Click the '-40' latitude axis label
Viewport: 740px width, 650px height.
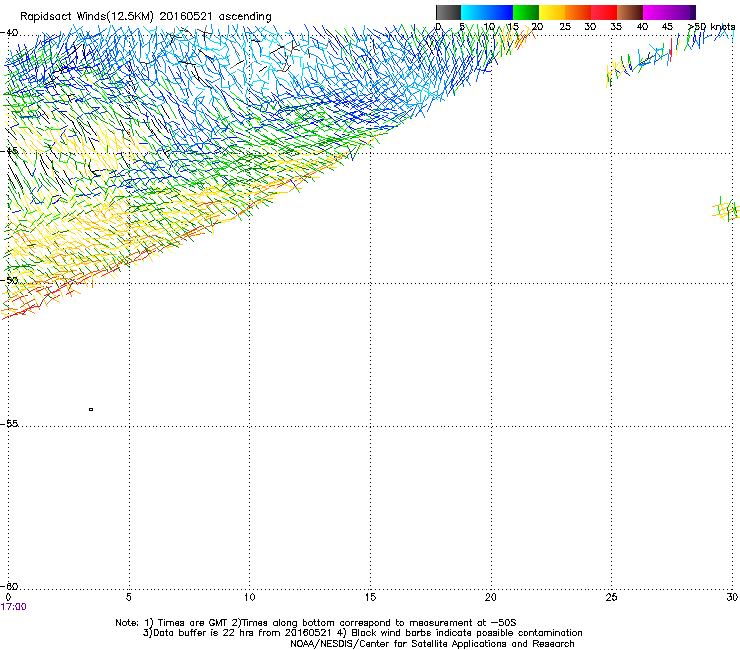9,33
